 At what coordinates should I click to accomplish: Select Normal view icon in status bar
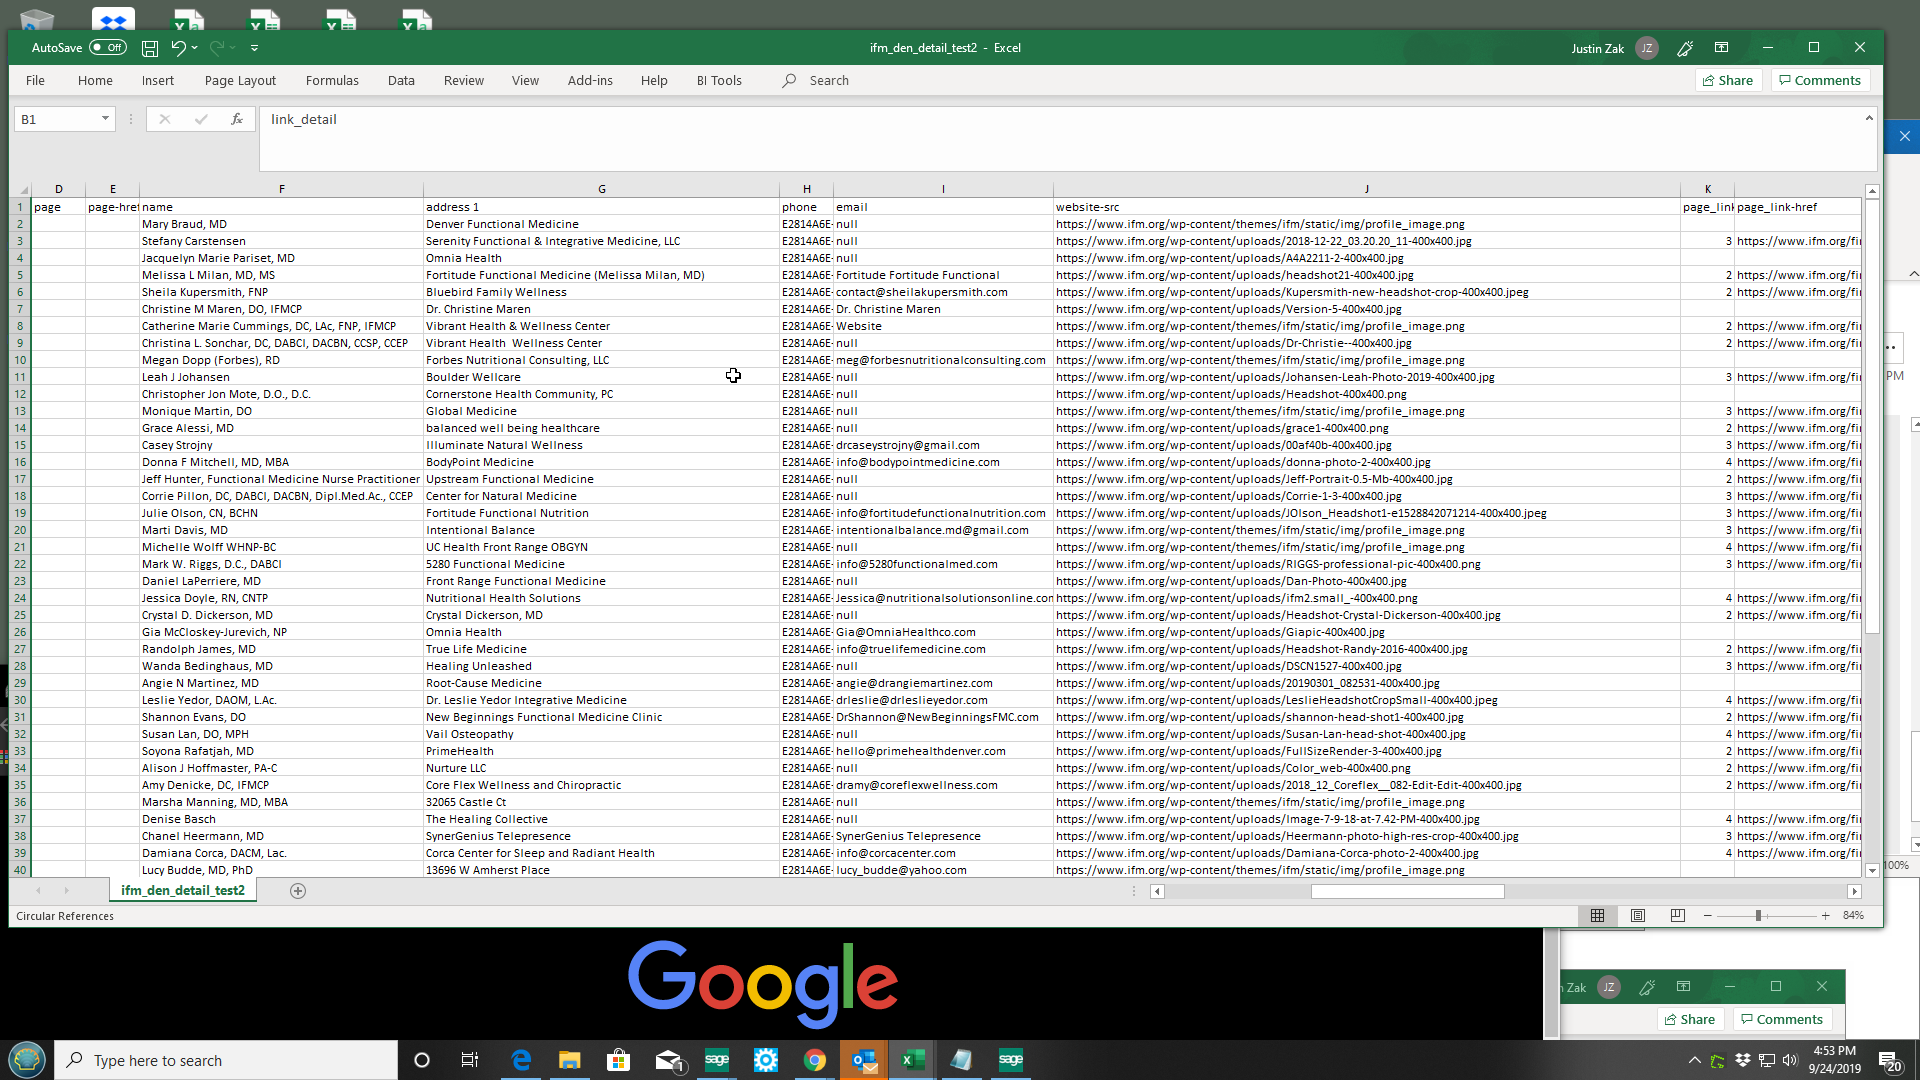(1597, 916)
